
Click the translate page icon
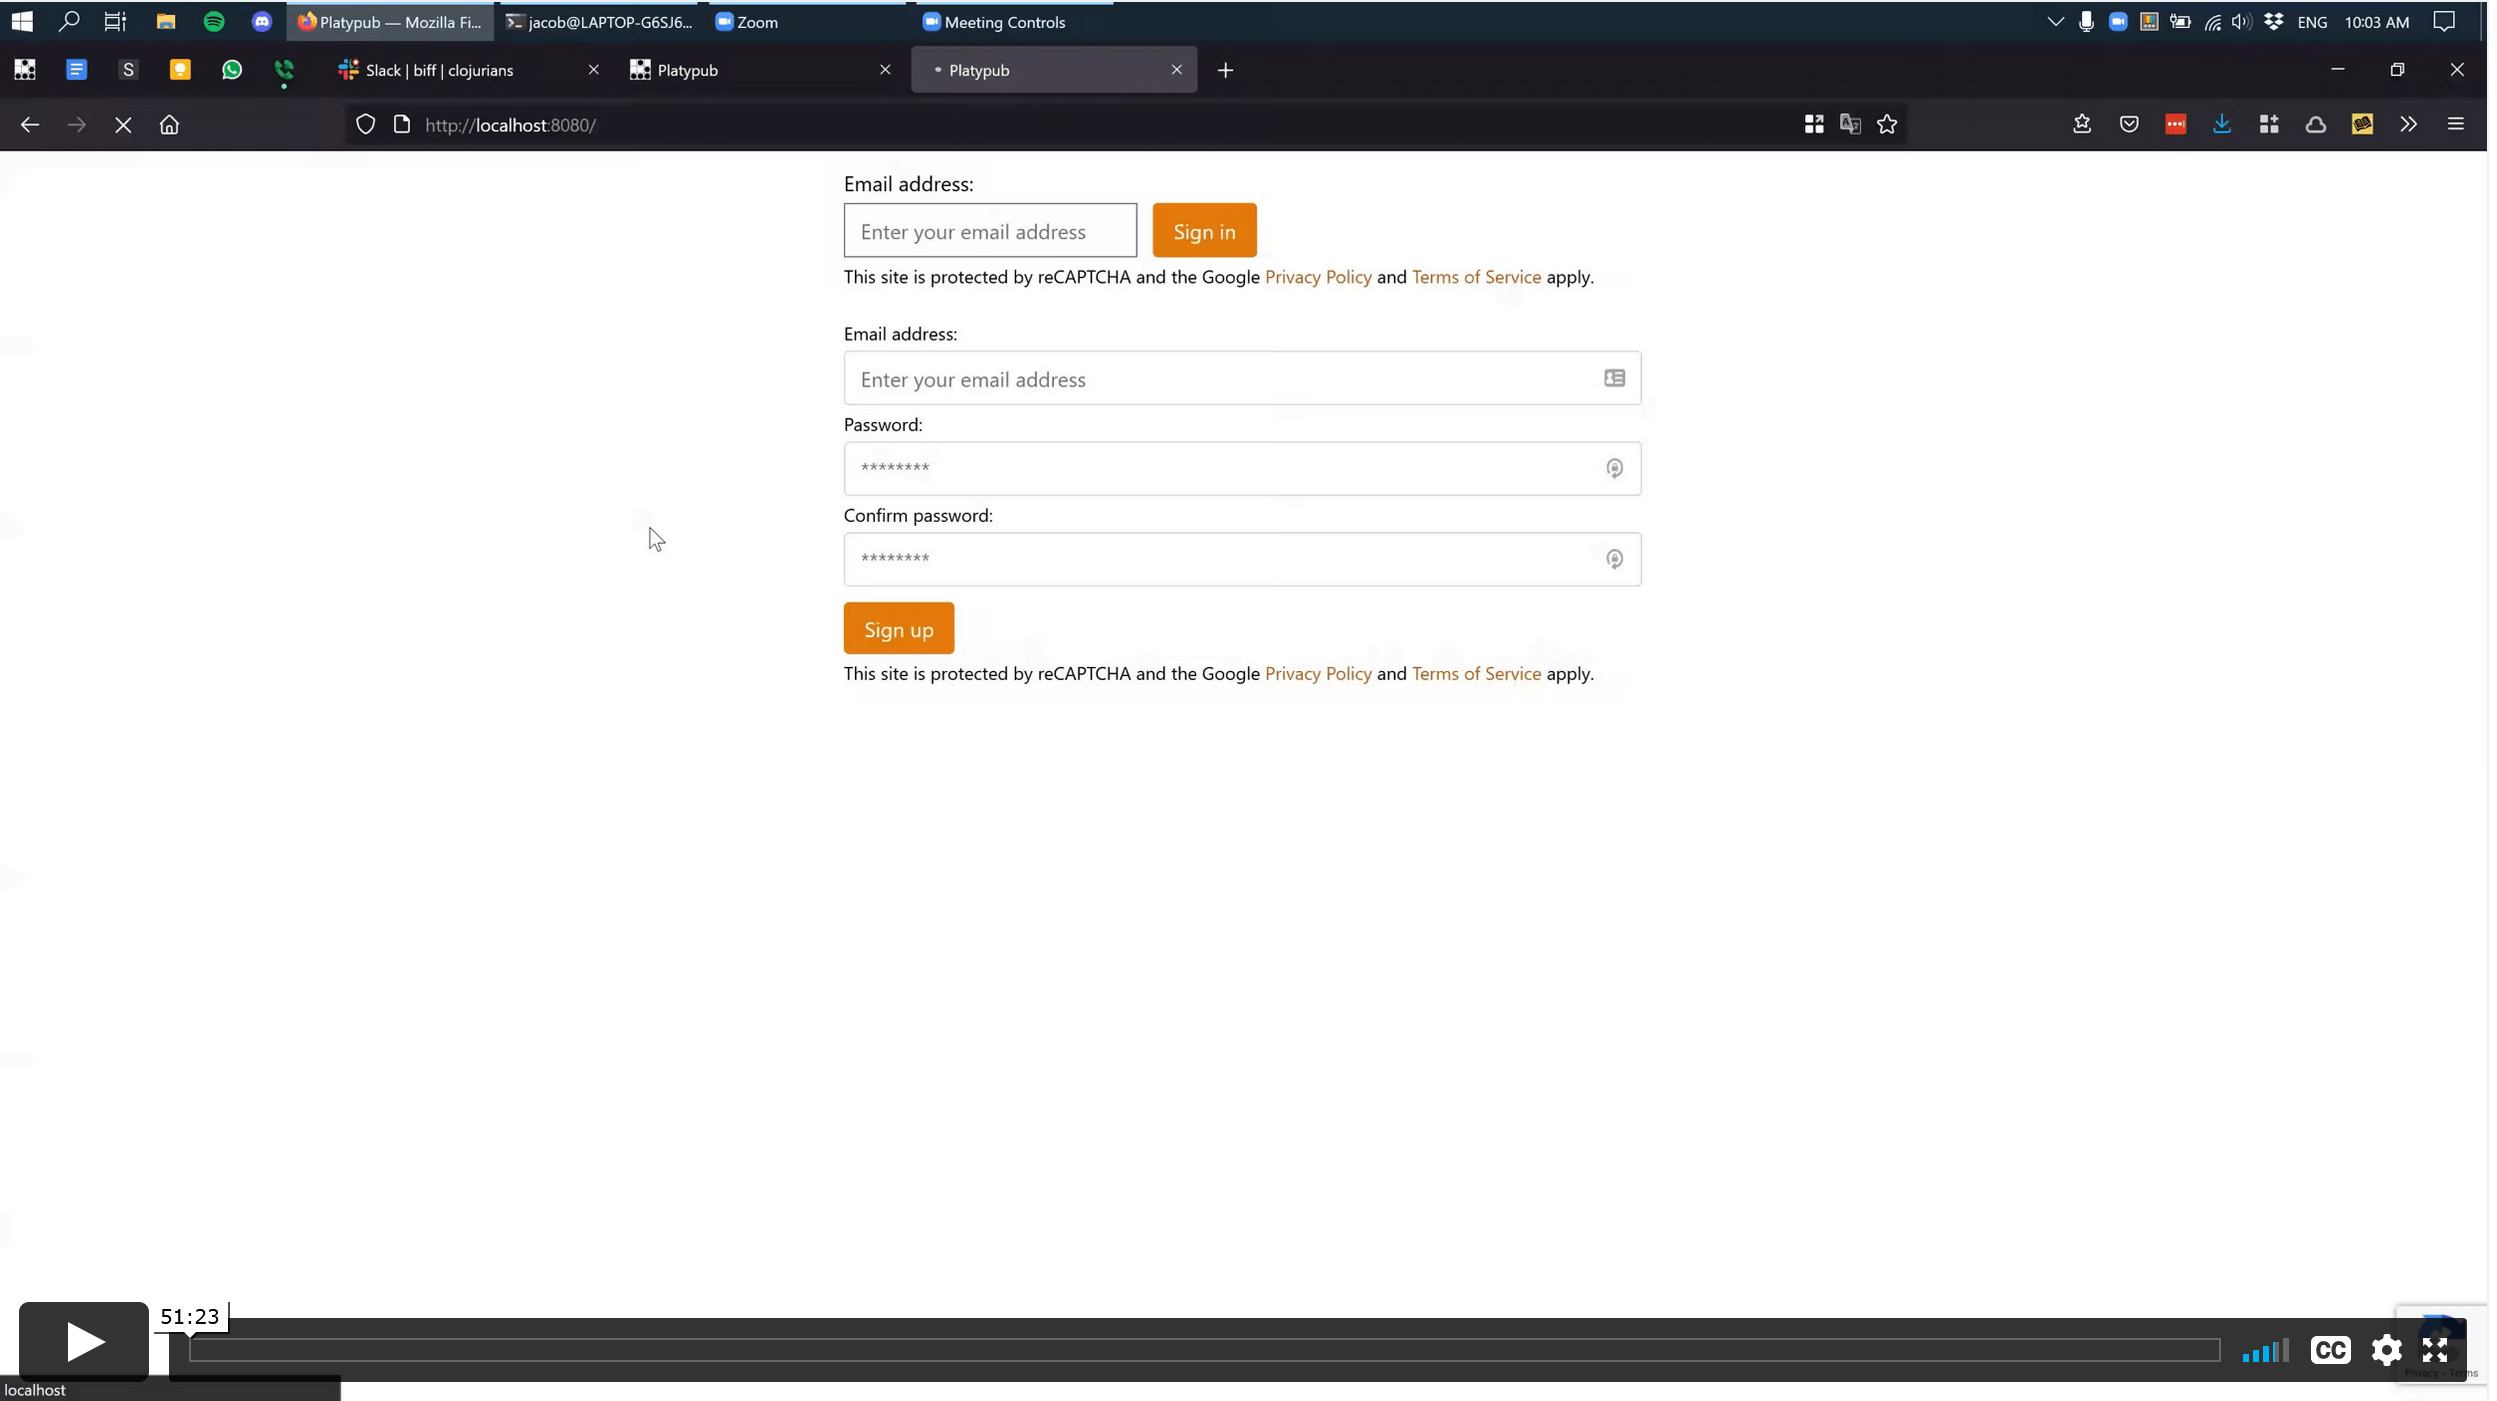click(1851, 124)
